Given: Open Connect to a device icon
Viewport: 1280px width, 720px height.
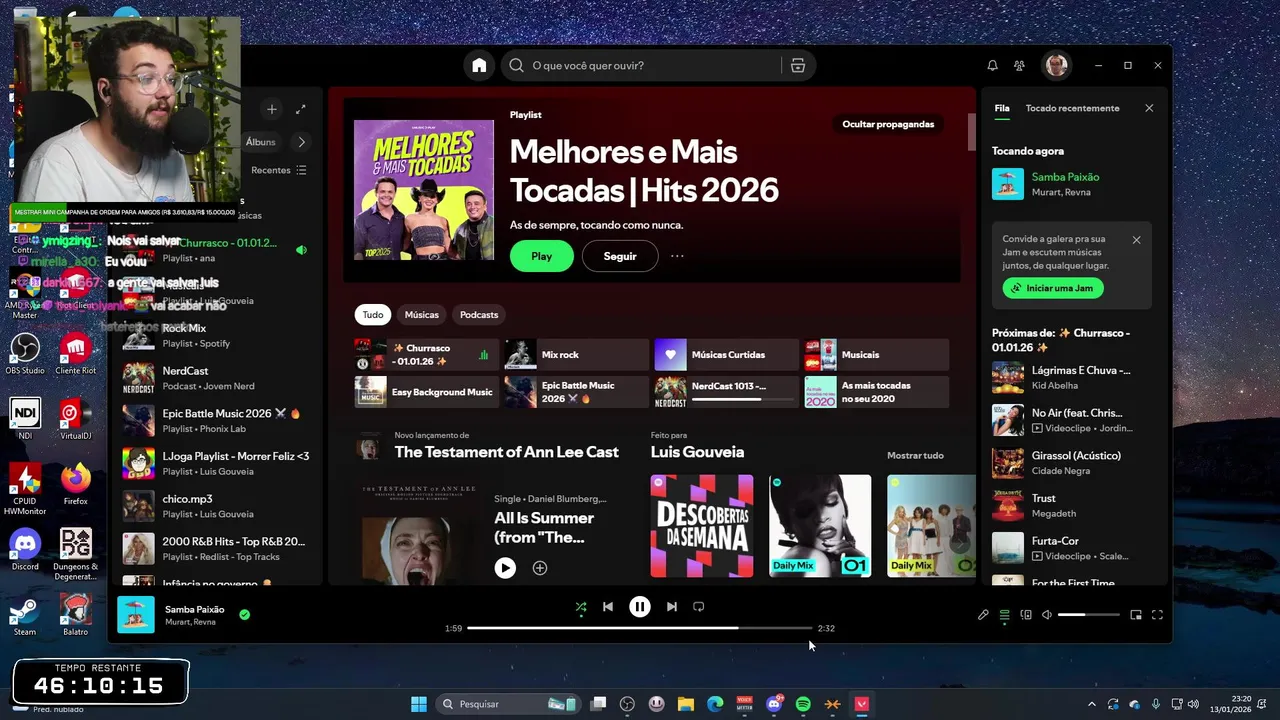Looking at the screenshot, I should (1026, 615).
